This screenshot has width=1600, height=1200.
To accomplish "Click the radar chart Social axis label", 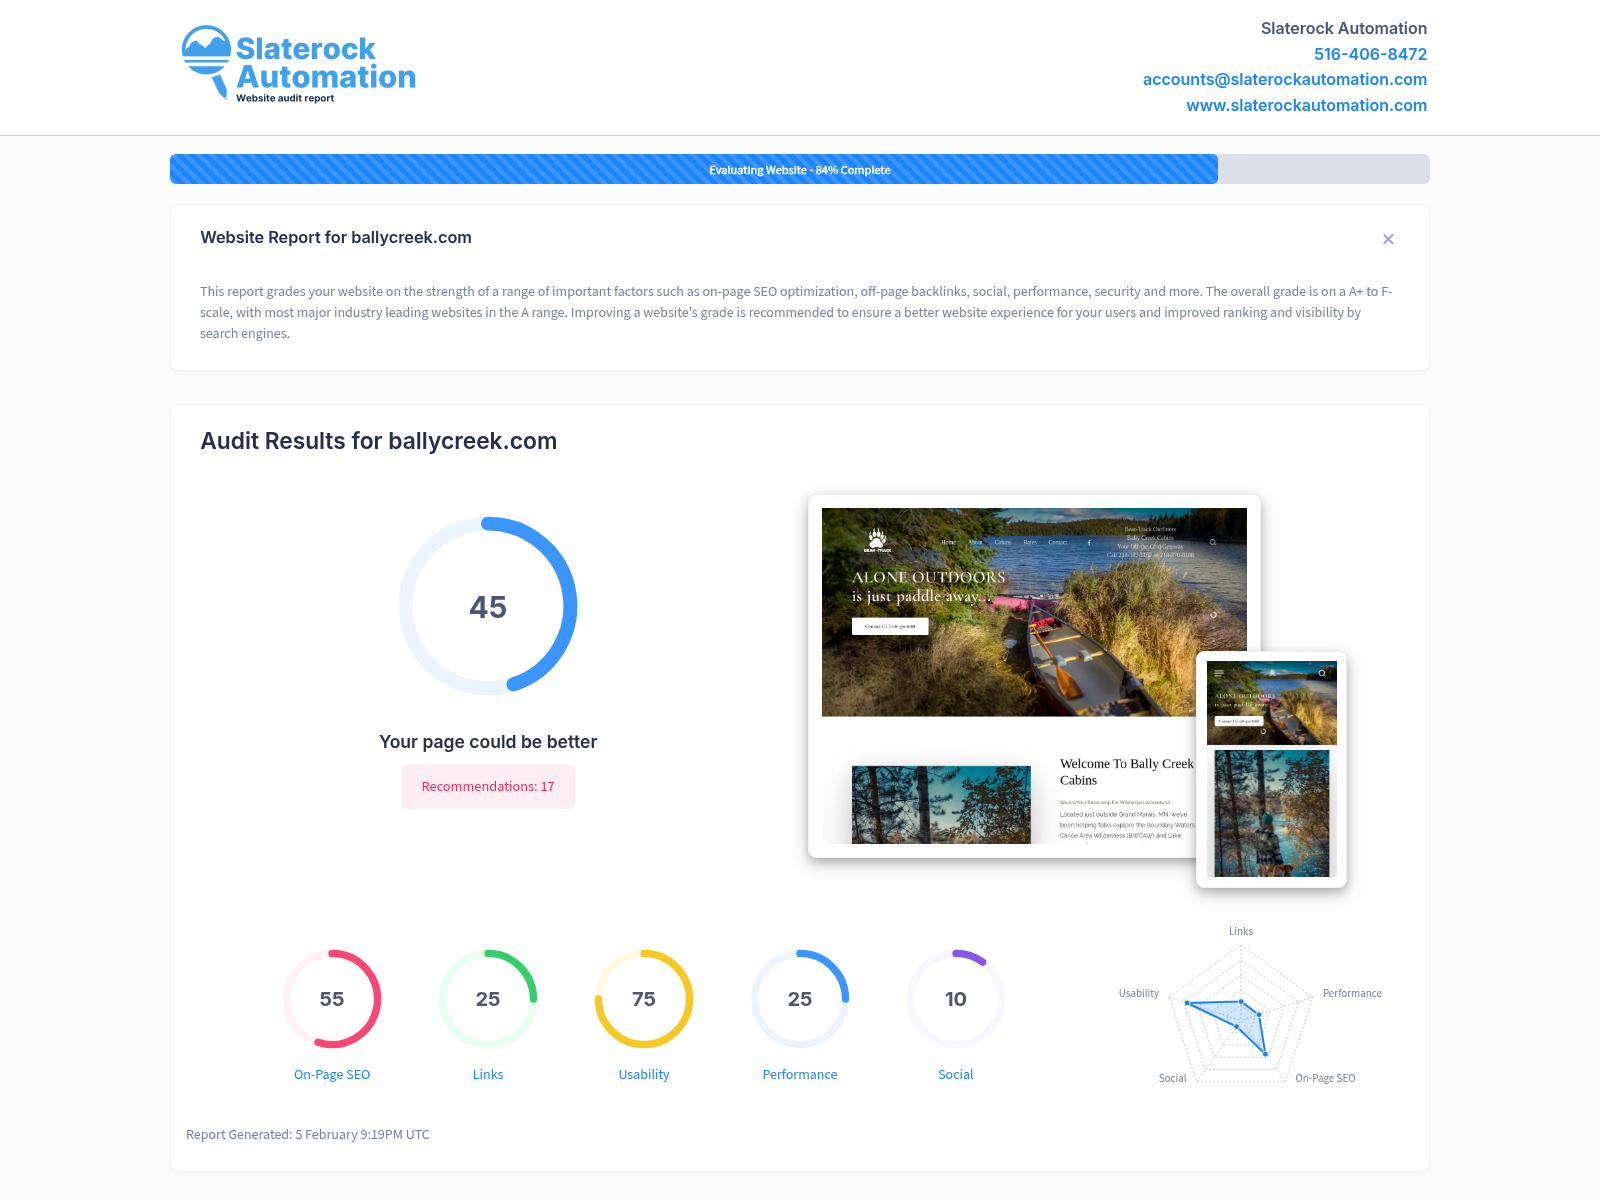I will pos(1172,1078).
